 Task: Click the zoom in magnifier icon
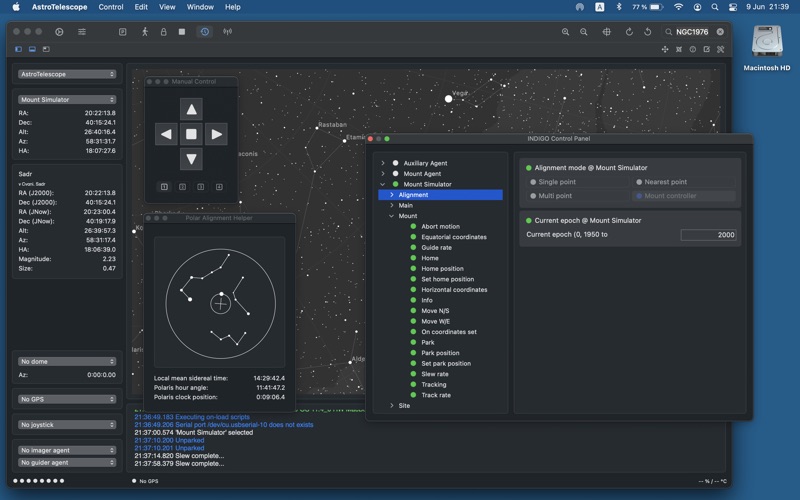click(566, 32)
